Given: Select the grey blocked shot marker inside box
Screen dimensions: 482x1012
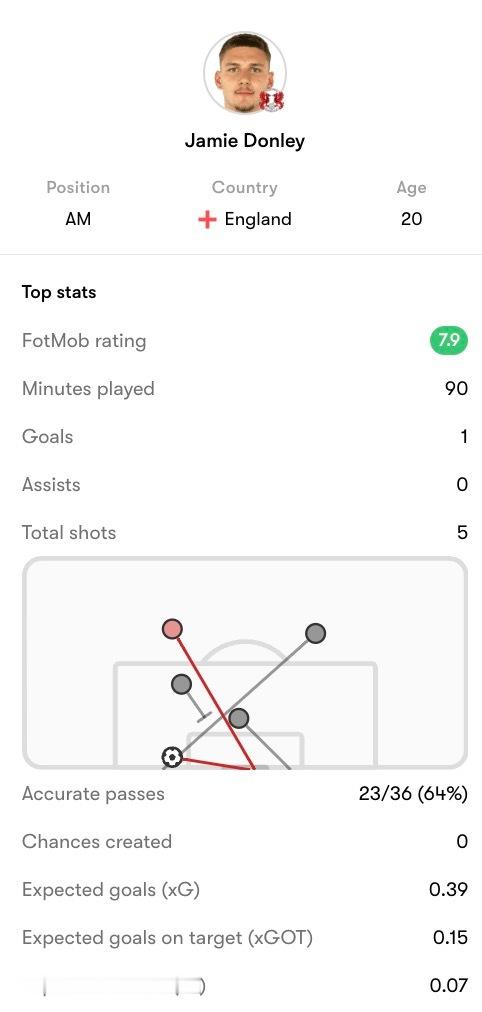Looking at the screenshot, I should pos(182,684).
